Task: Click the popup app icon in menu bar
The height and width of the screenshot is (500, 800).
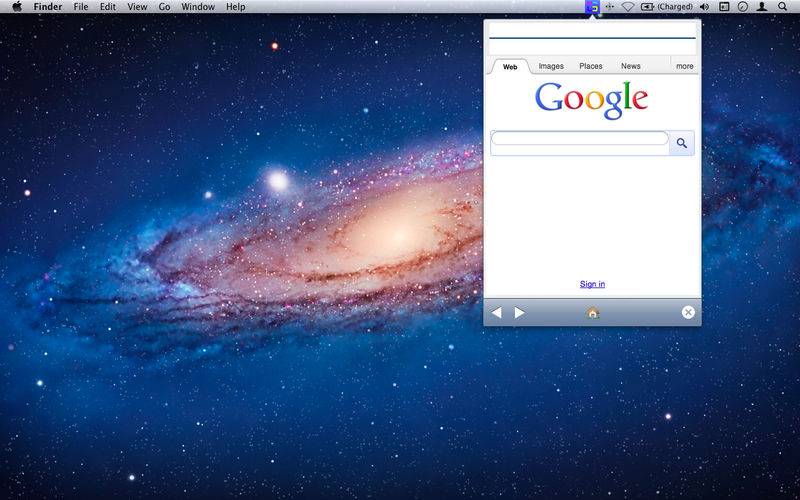Action: point(592,7)
